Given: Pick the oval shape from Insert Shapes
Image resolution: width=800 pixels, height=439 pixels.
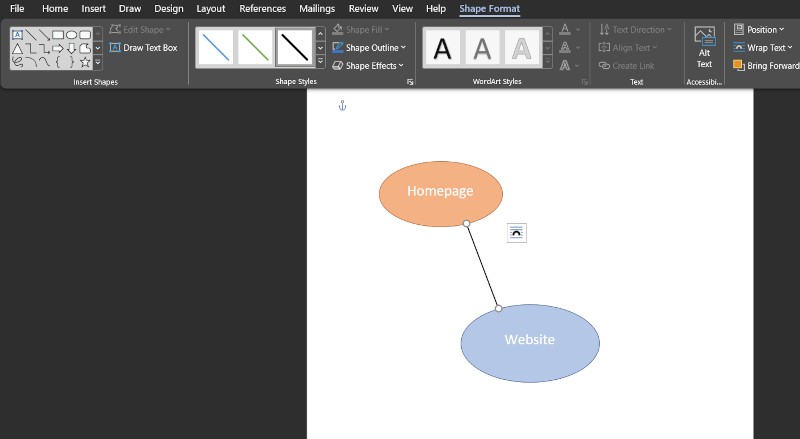Looking at the screenshot, I should pos(71,34).
